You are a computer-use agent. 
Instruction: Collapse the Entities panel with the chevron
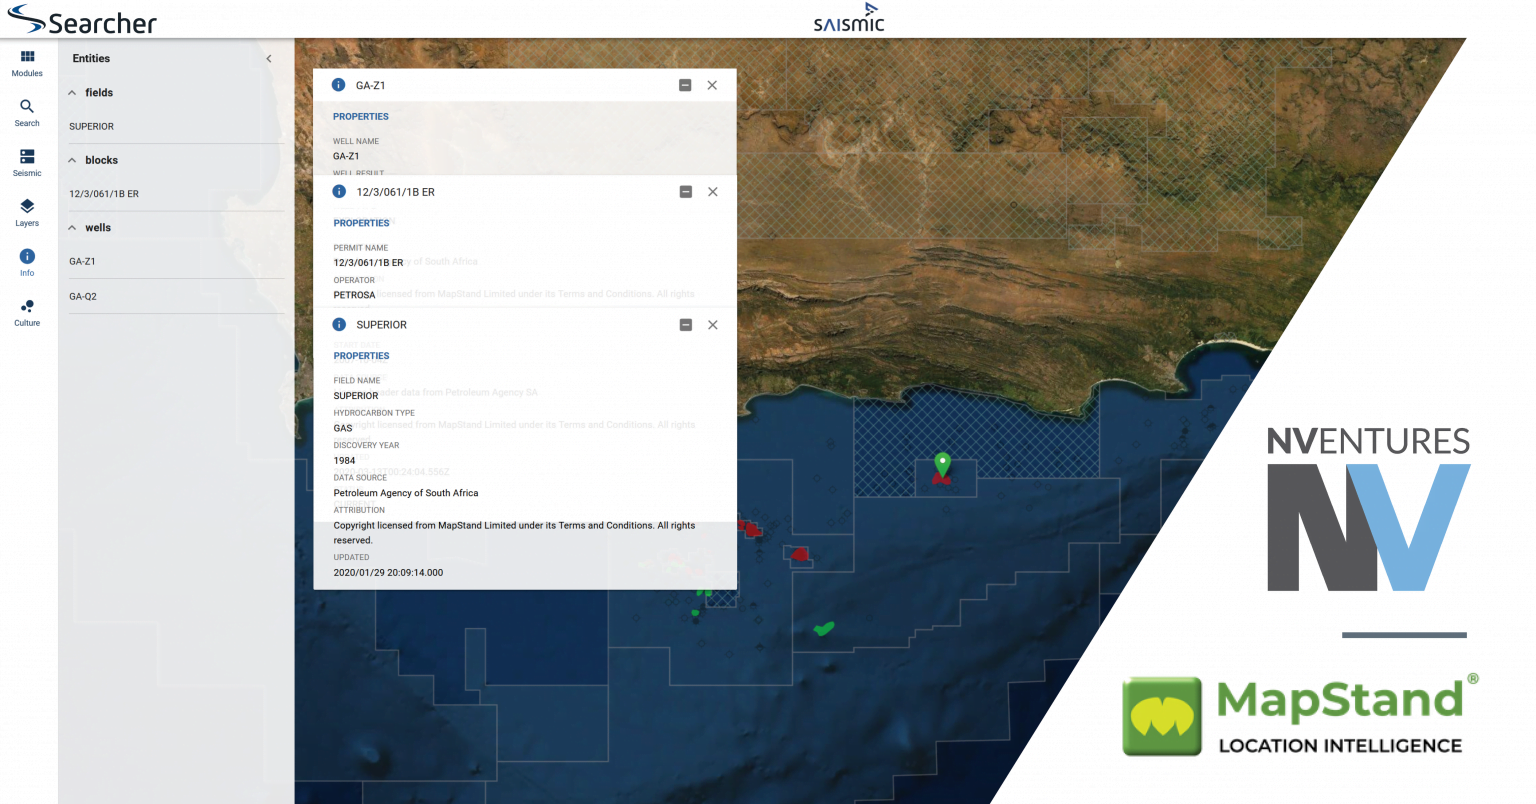[x=268, y=58]
